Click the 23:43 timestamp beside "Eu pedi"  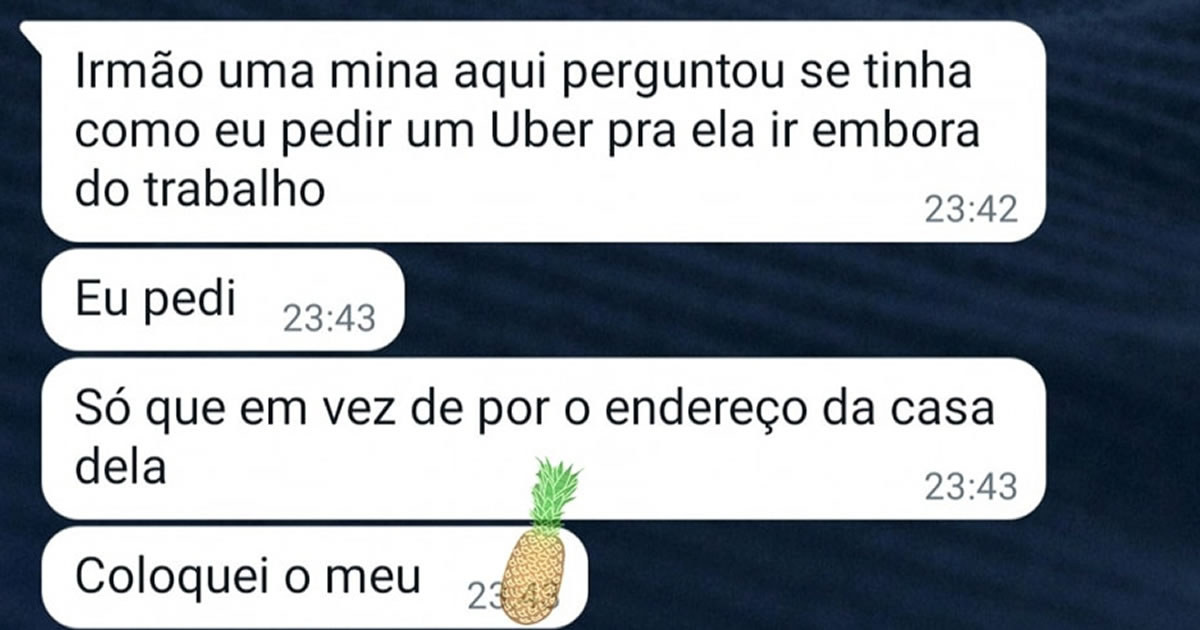(328, 318)
